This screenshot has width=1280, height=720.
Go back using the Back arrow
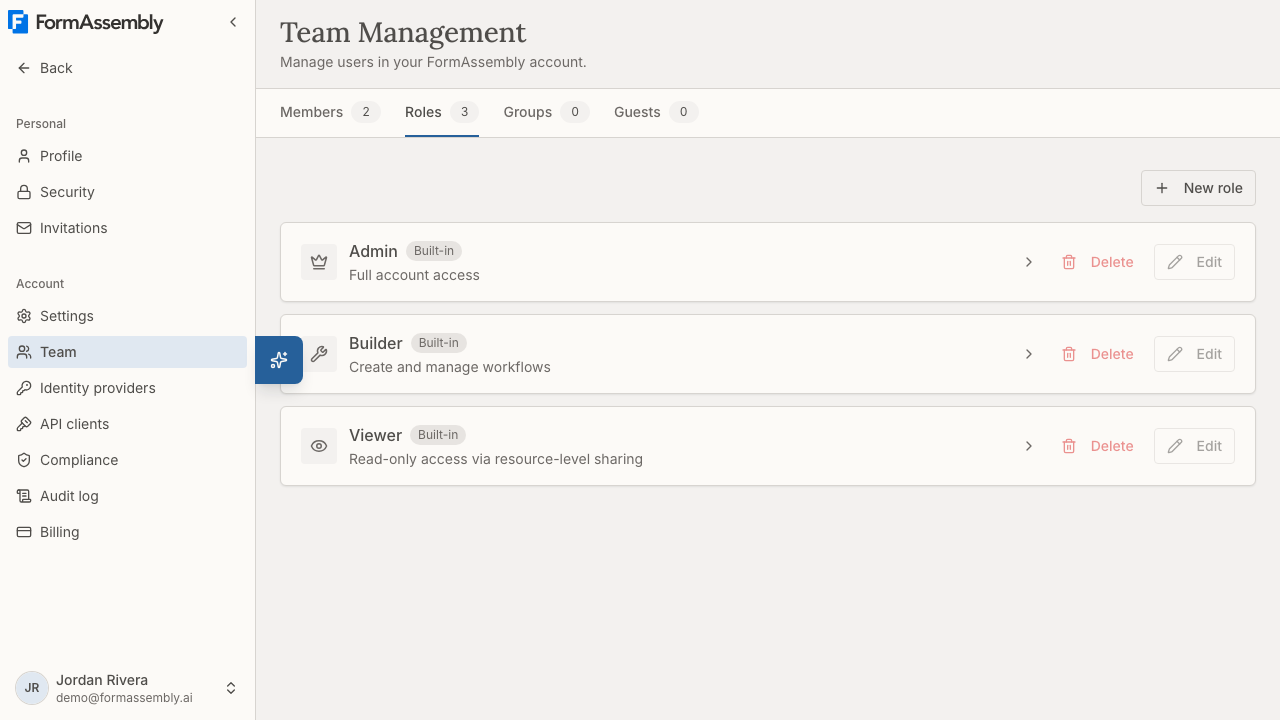point(45,68)
